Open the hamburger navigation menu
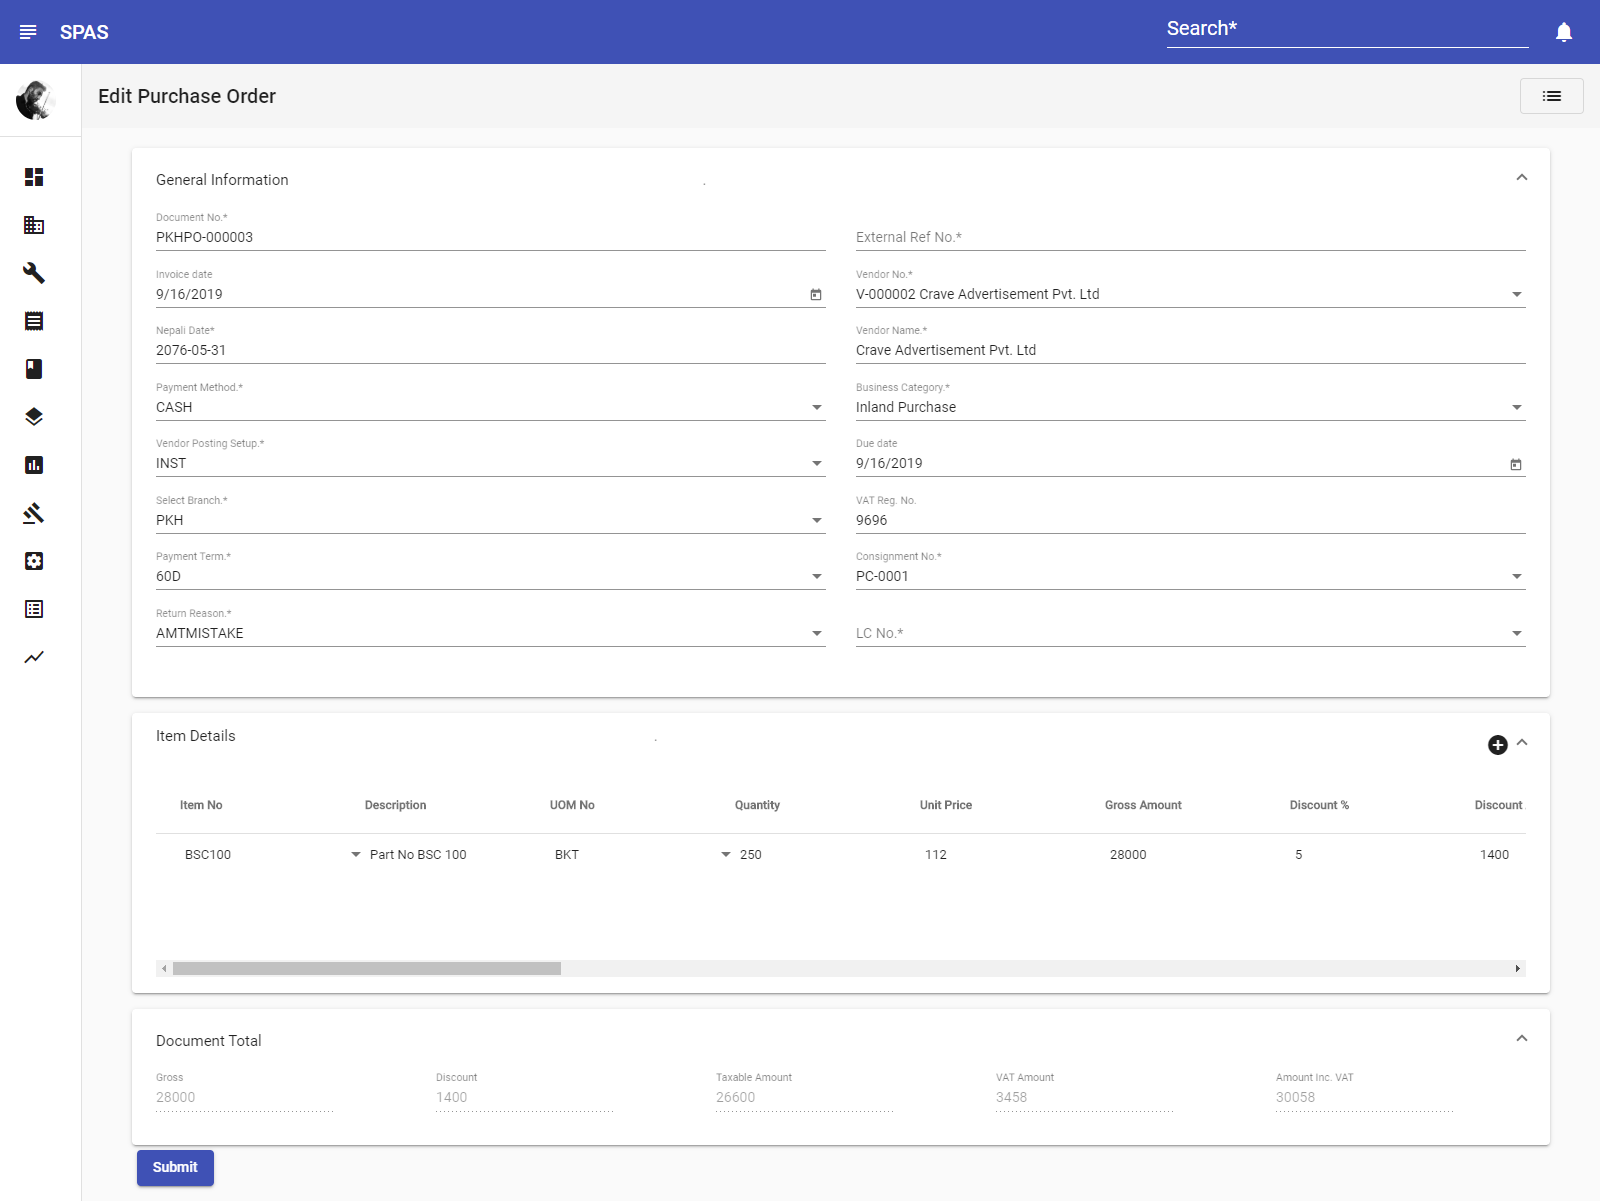 pos(28,32)
